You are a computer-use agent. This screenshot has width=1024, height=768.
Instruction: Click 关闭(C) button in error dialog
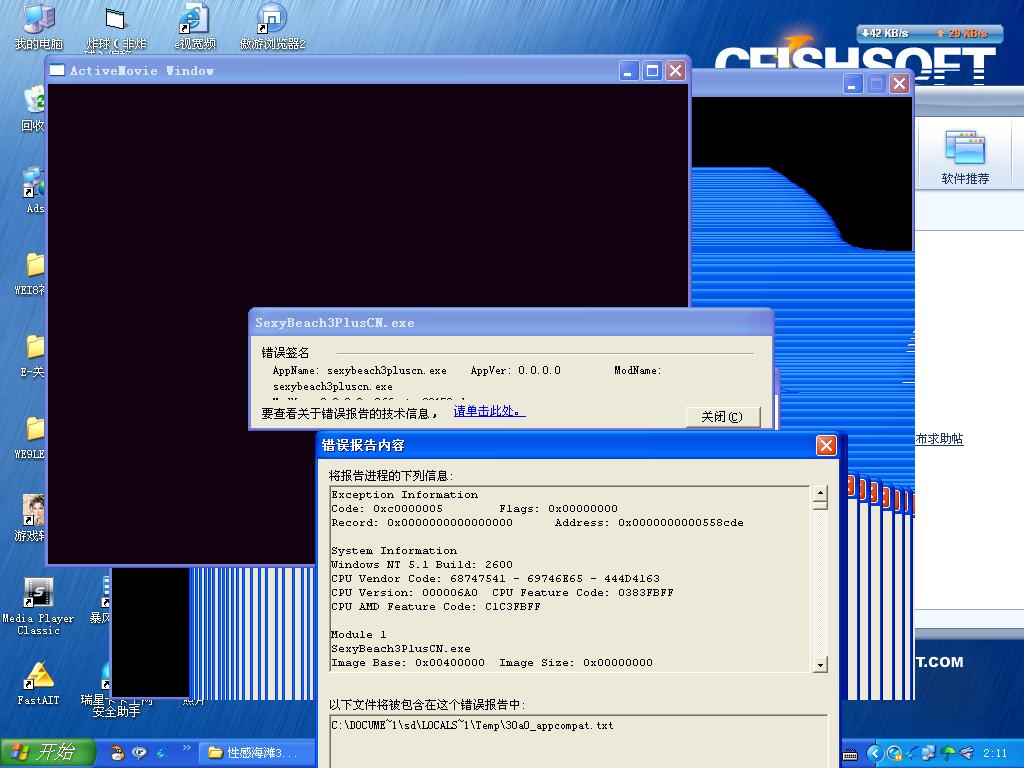(723, 417)
